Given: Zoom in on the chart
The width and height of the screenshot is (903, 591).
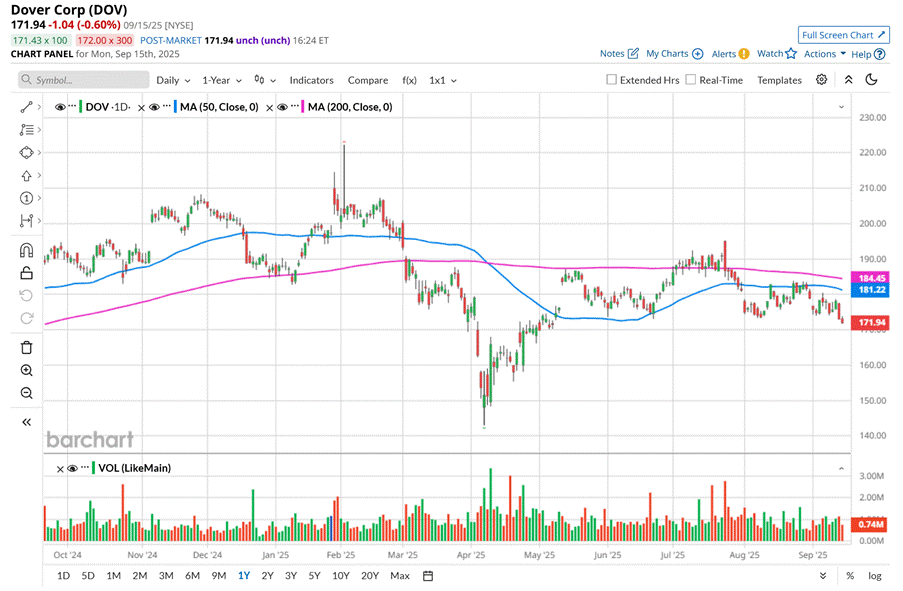Looking at the screenshot, I should tap(26, 370).
